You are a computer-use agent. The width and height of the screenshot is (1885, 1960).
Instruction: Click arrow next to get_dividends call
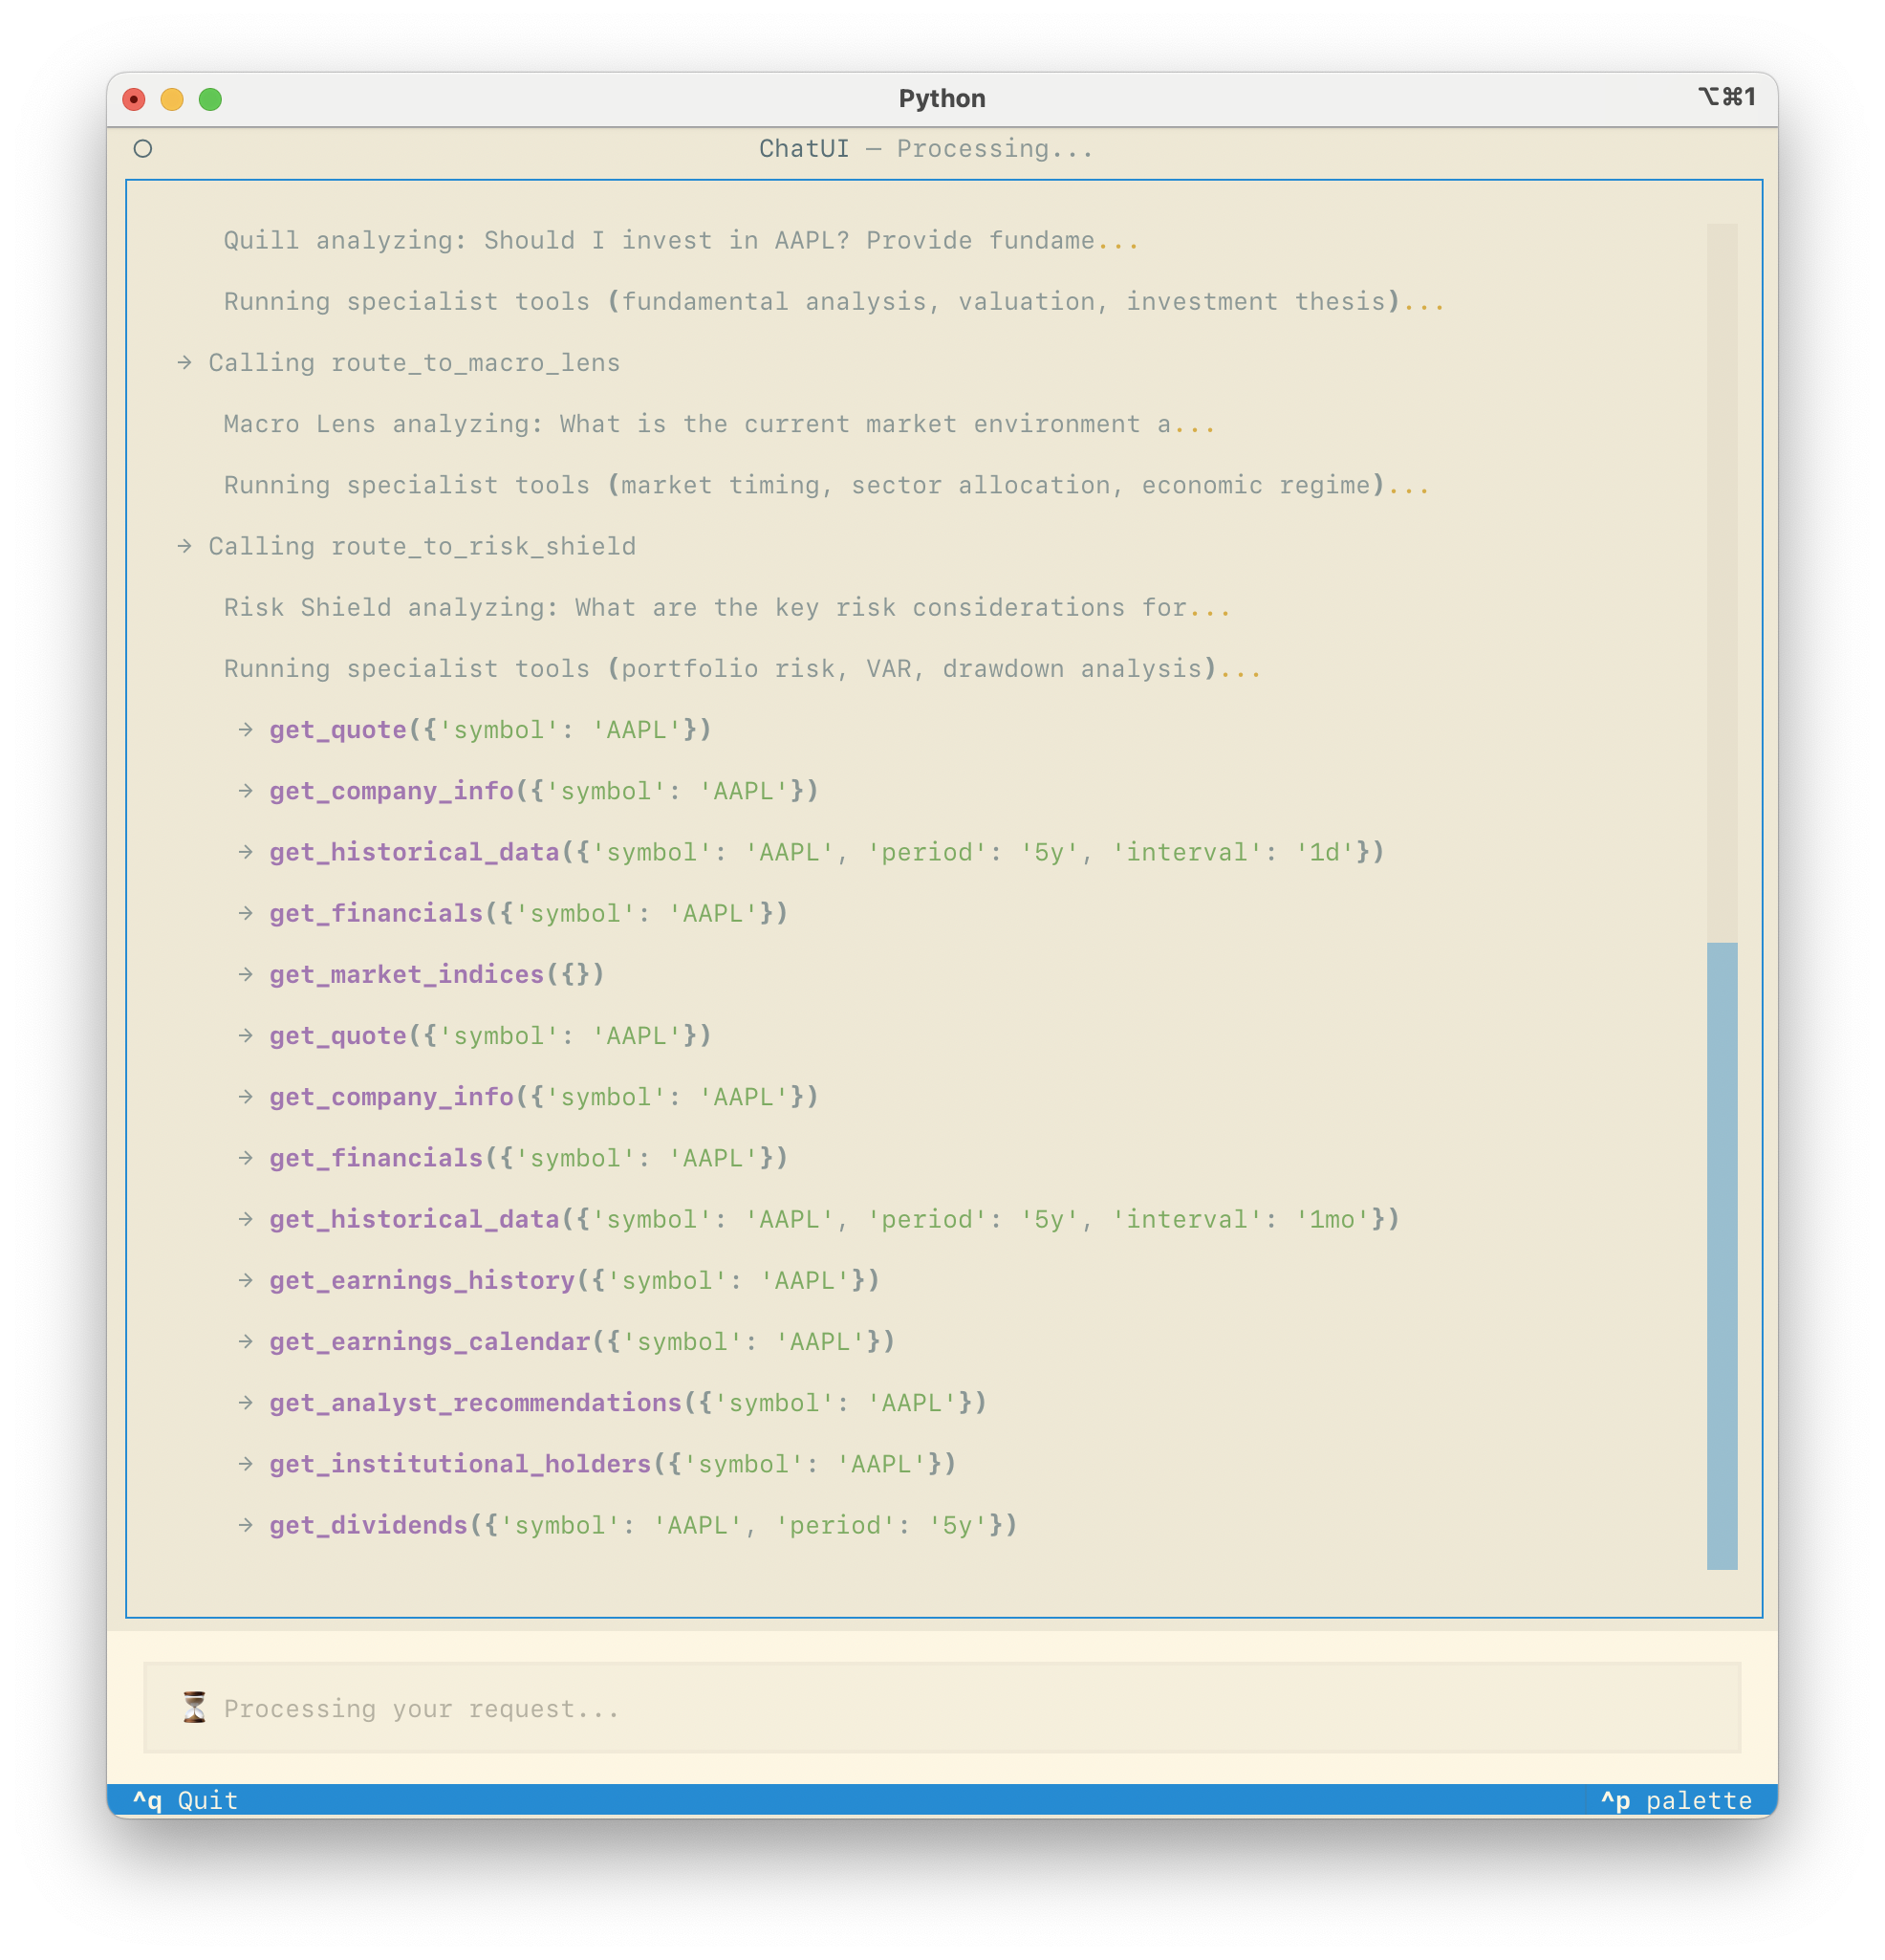(x=246, y=1525)
